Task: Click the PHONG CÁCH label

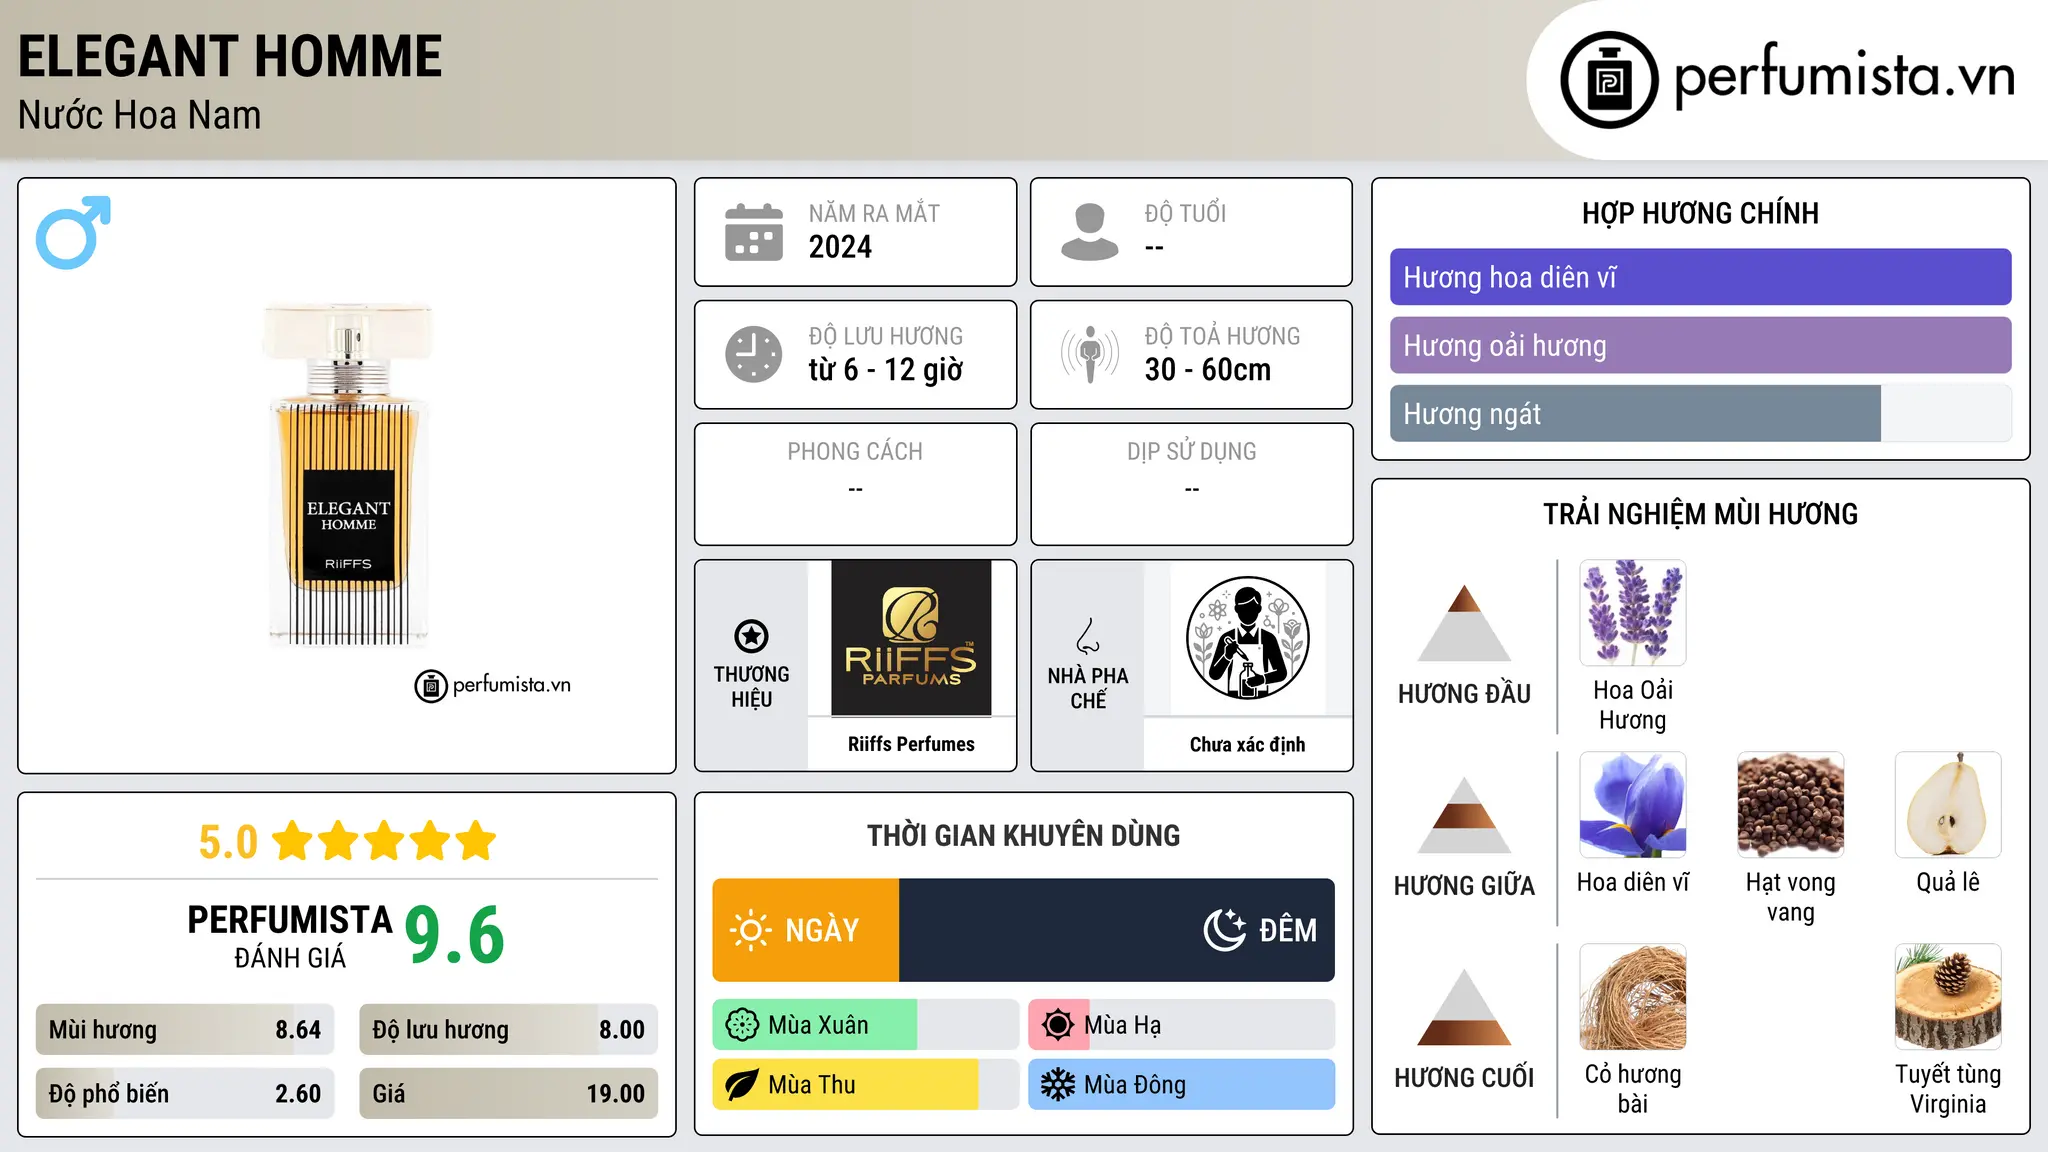Action: click(855, 451)
